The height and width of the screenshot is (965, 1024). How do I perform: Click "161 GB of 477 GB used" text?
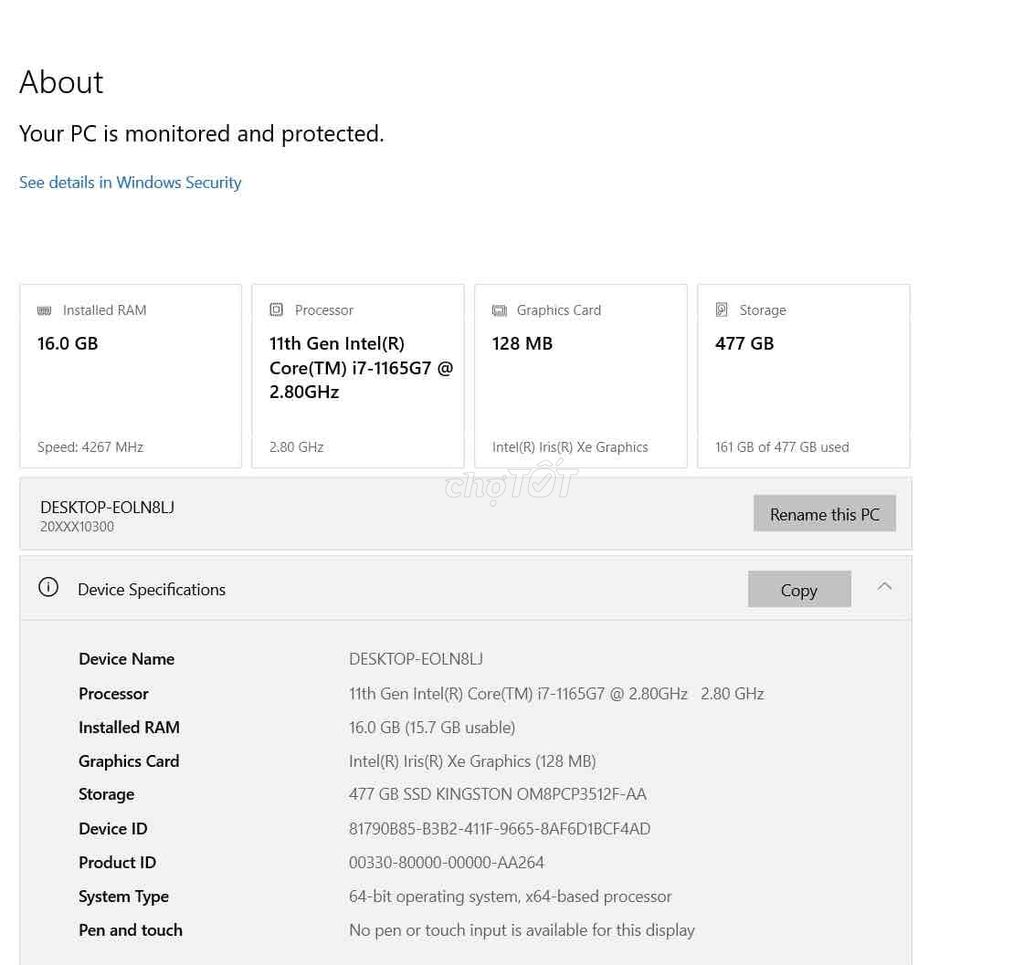pyautogui.click(x=782, y=447)
